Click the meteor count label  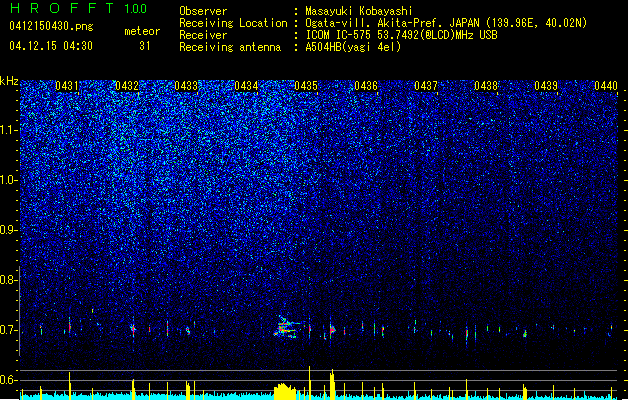(x=142, y=31)
